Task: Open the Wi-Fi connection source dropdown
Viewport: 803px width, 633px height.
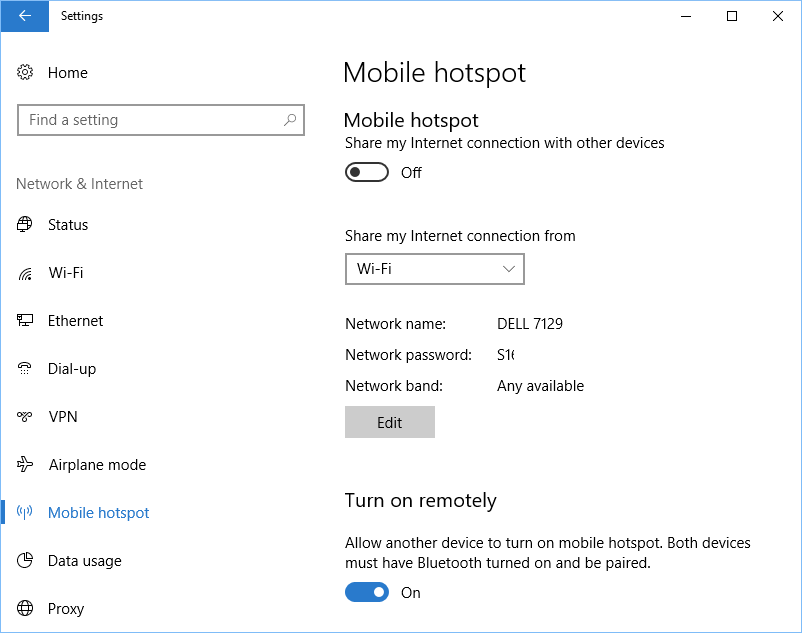Action: tap(435, 269)
